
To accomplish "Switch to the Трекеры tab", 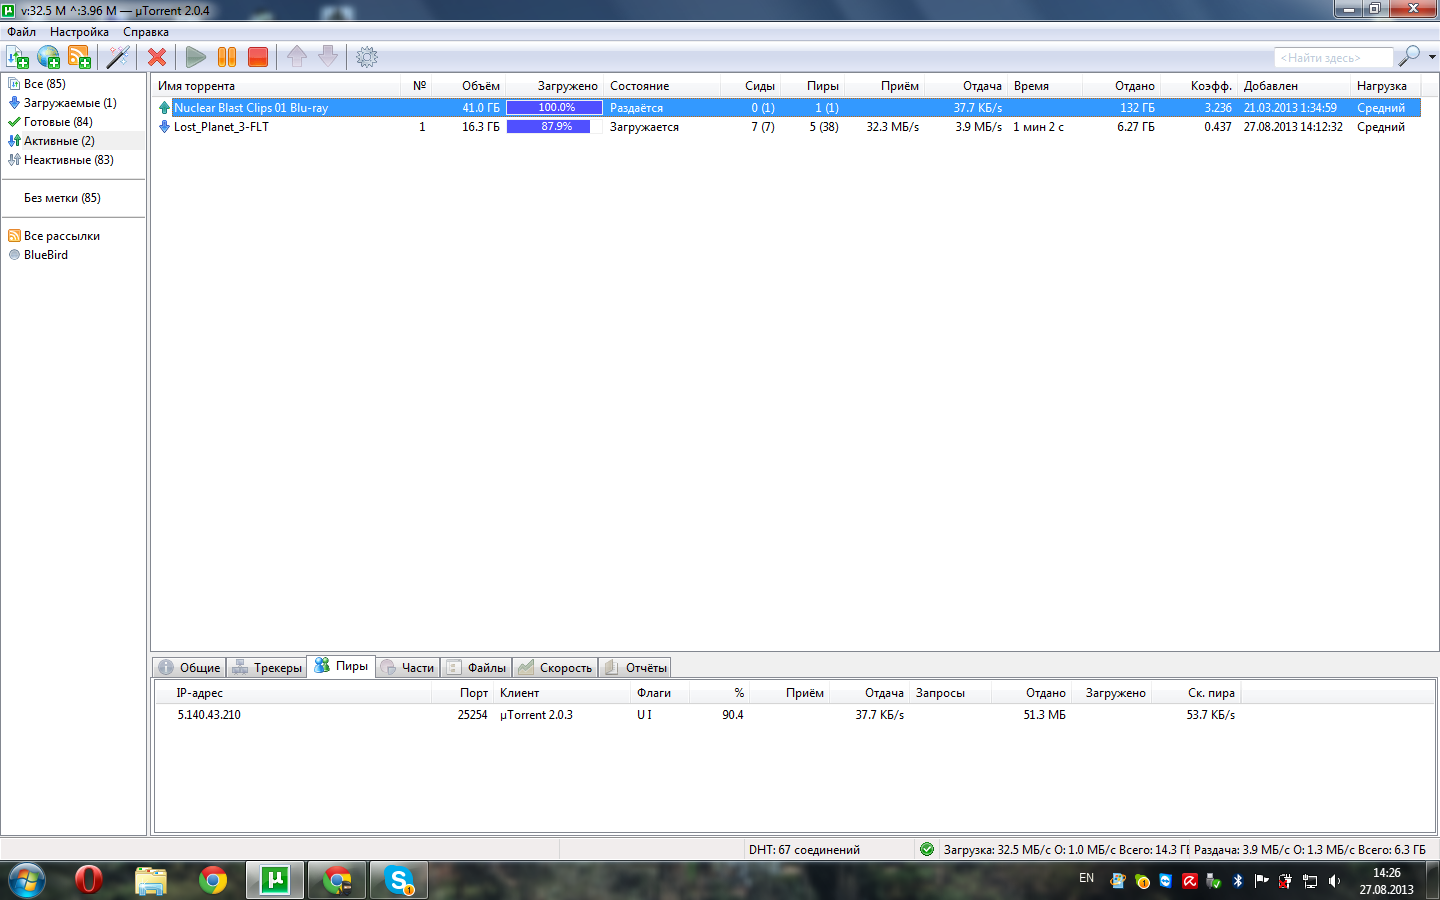I will (267, 668).
